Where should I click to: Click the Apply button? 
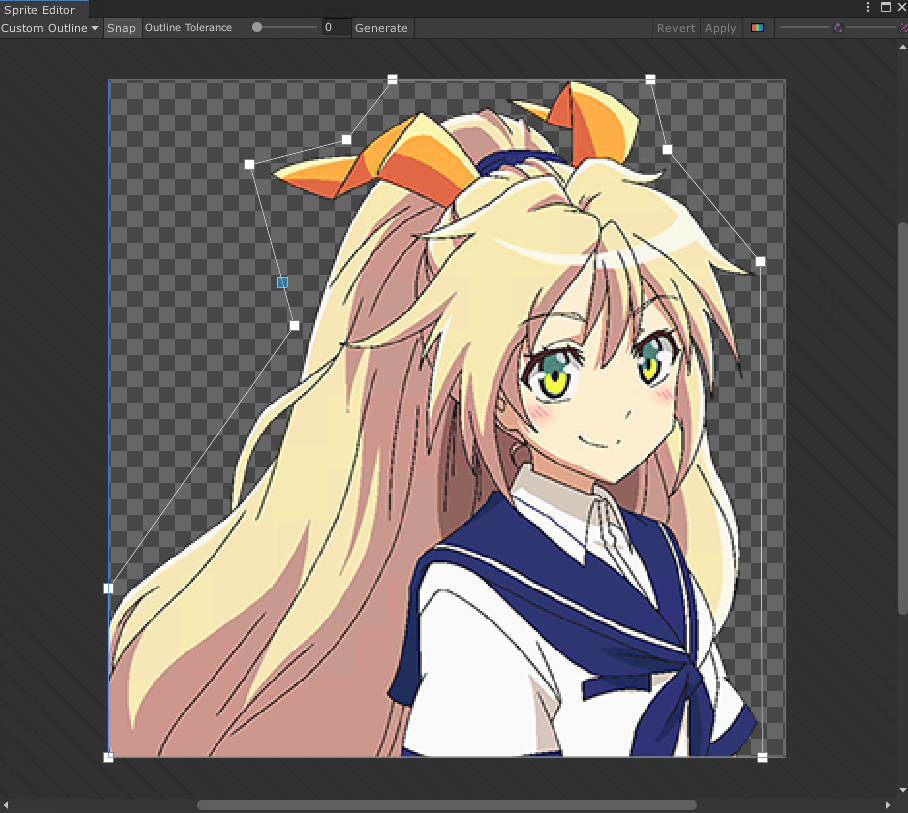[x=720, y=28]
